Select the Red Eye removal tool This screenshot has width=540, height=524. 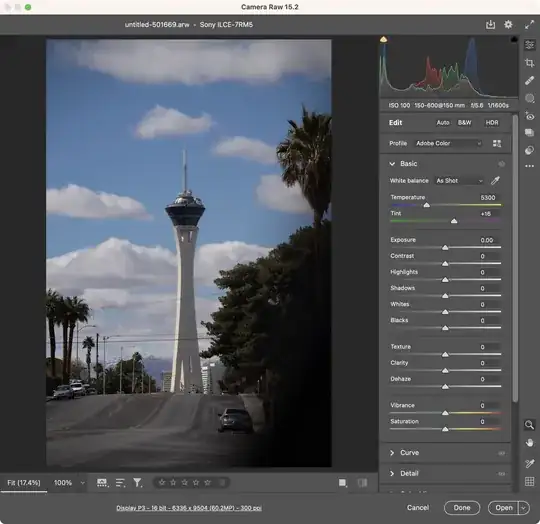[530, 116]
